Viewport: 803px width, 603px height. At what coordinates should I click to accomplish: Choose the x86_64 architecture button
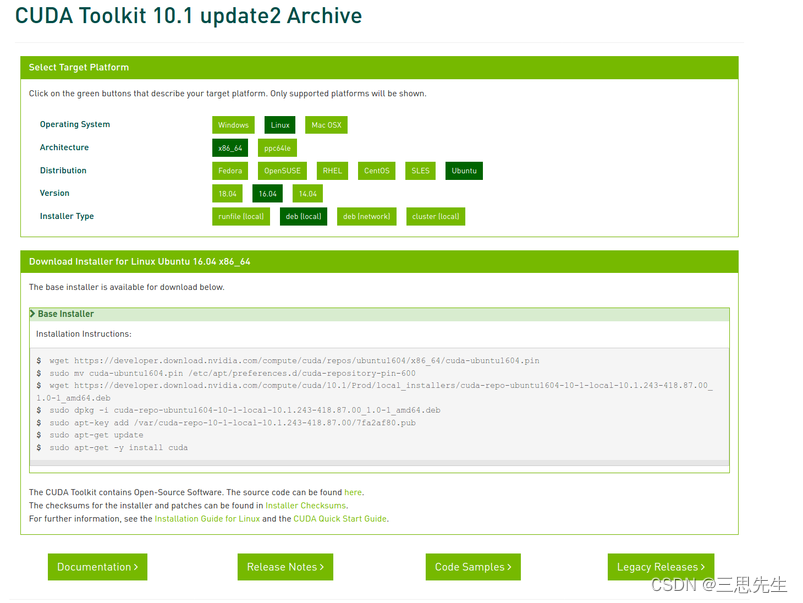pyautogui.click(x=230, y=148)
